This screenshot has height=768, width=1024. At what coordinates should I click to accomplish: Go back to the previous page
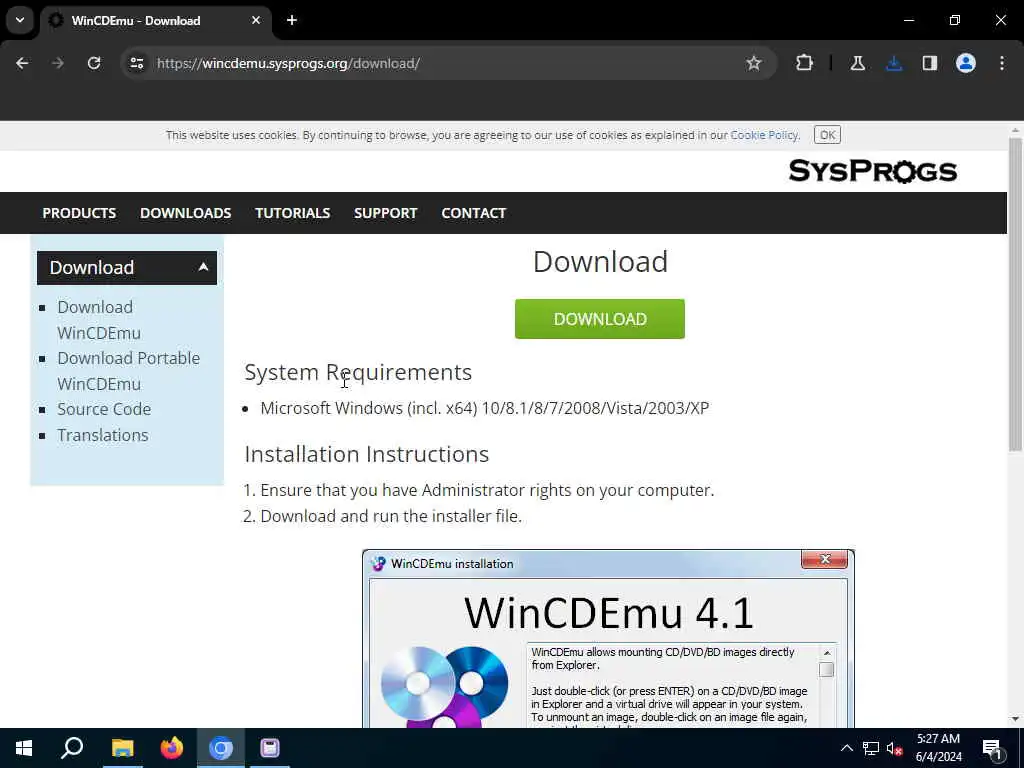tap(22, 63)
